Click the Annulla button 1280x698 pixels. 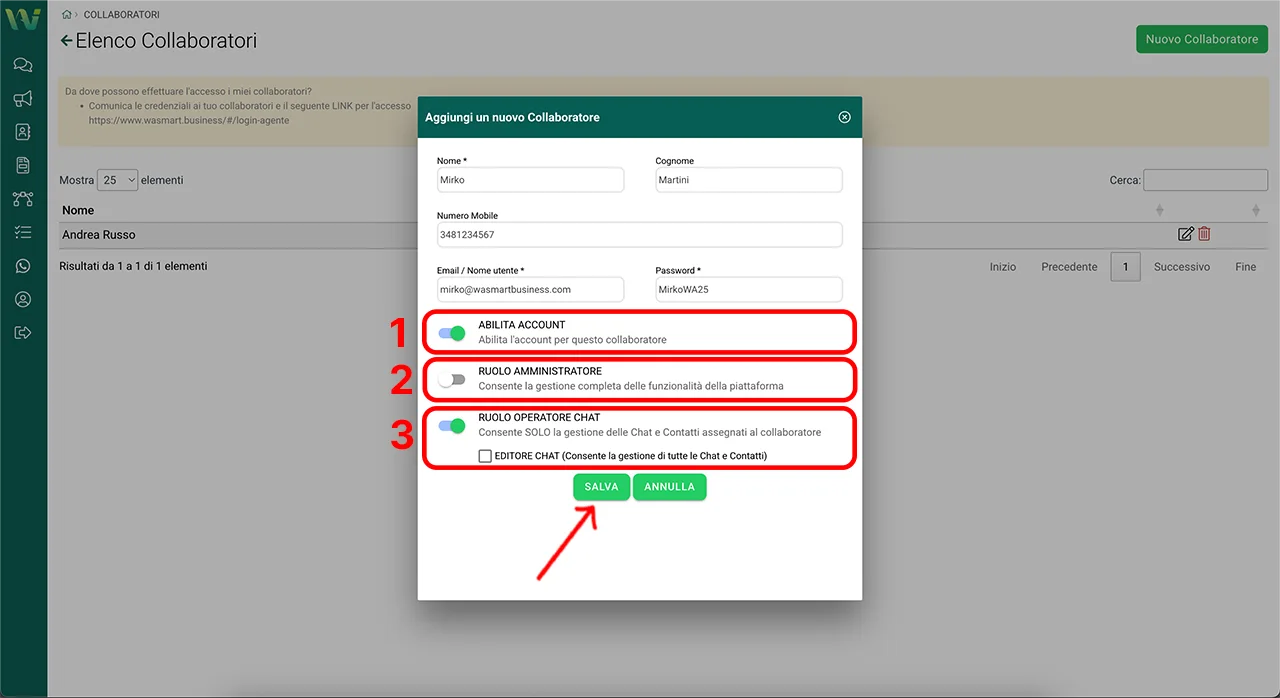(670, 487)
